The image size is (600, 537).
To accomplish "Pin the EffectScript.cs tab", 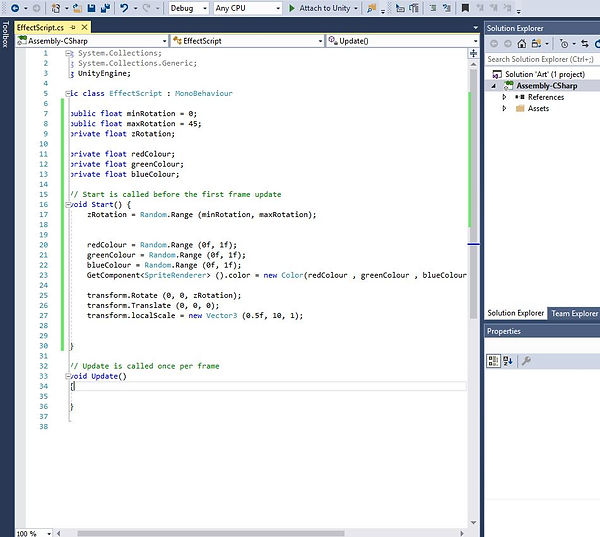I will pos(73,28).
